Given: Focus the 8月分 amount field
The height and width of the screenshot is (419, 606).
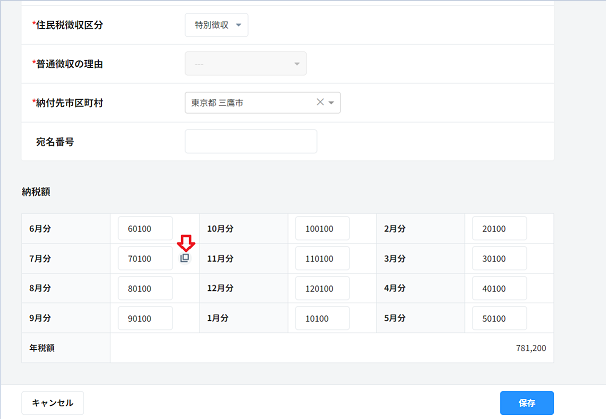Looking at the screenshot, I should pos(145,289).
